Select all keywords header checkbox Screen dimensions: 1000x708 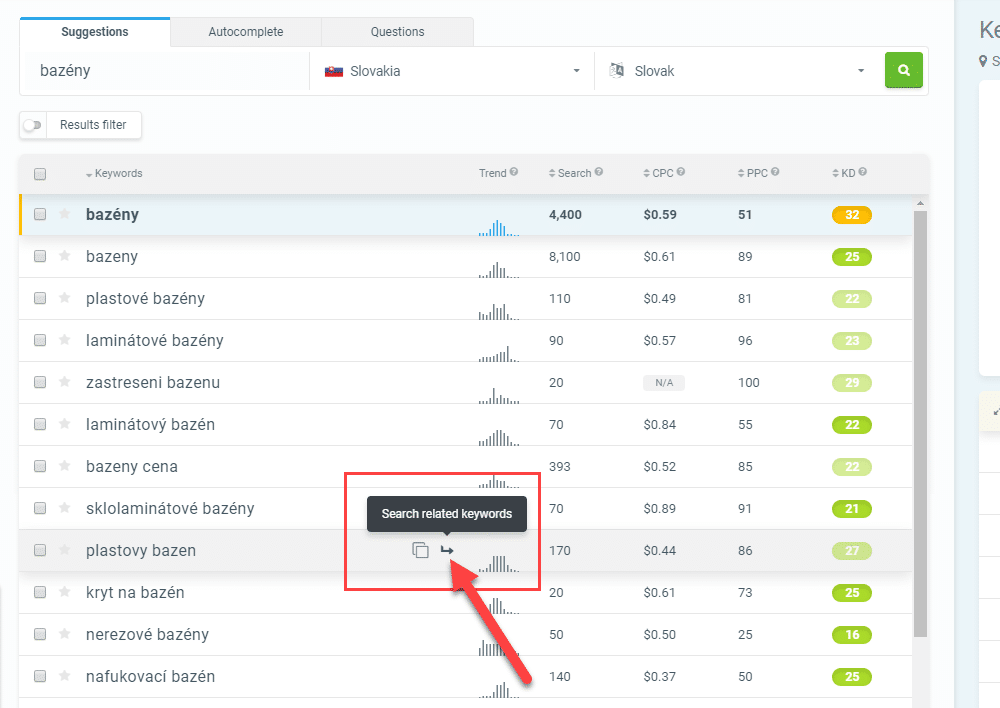(40, 174)
